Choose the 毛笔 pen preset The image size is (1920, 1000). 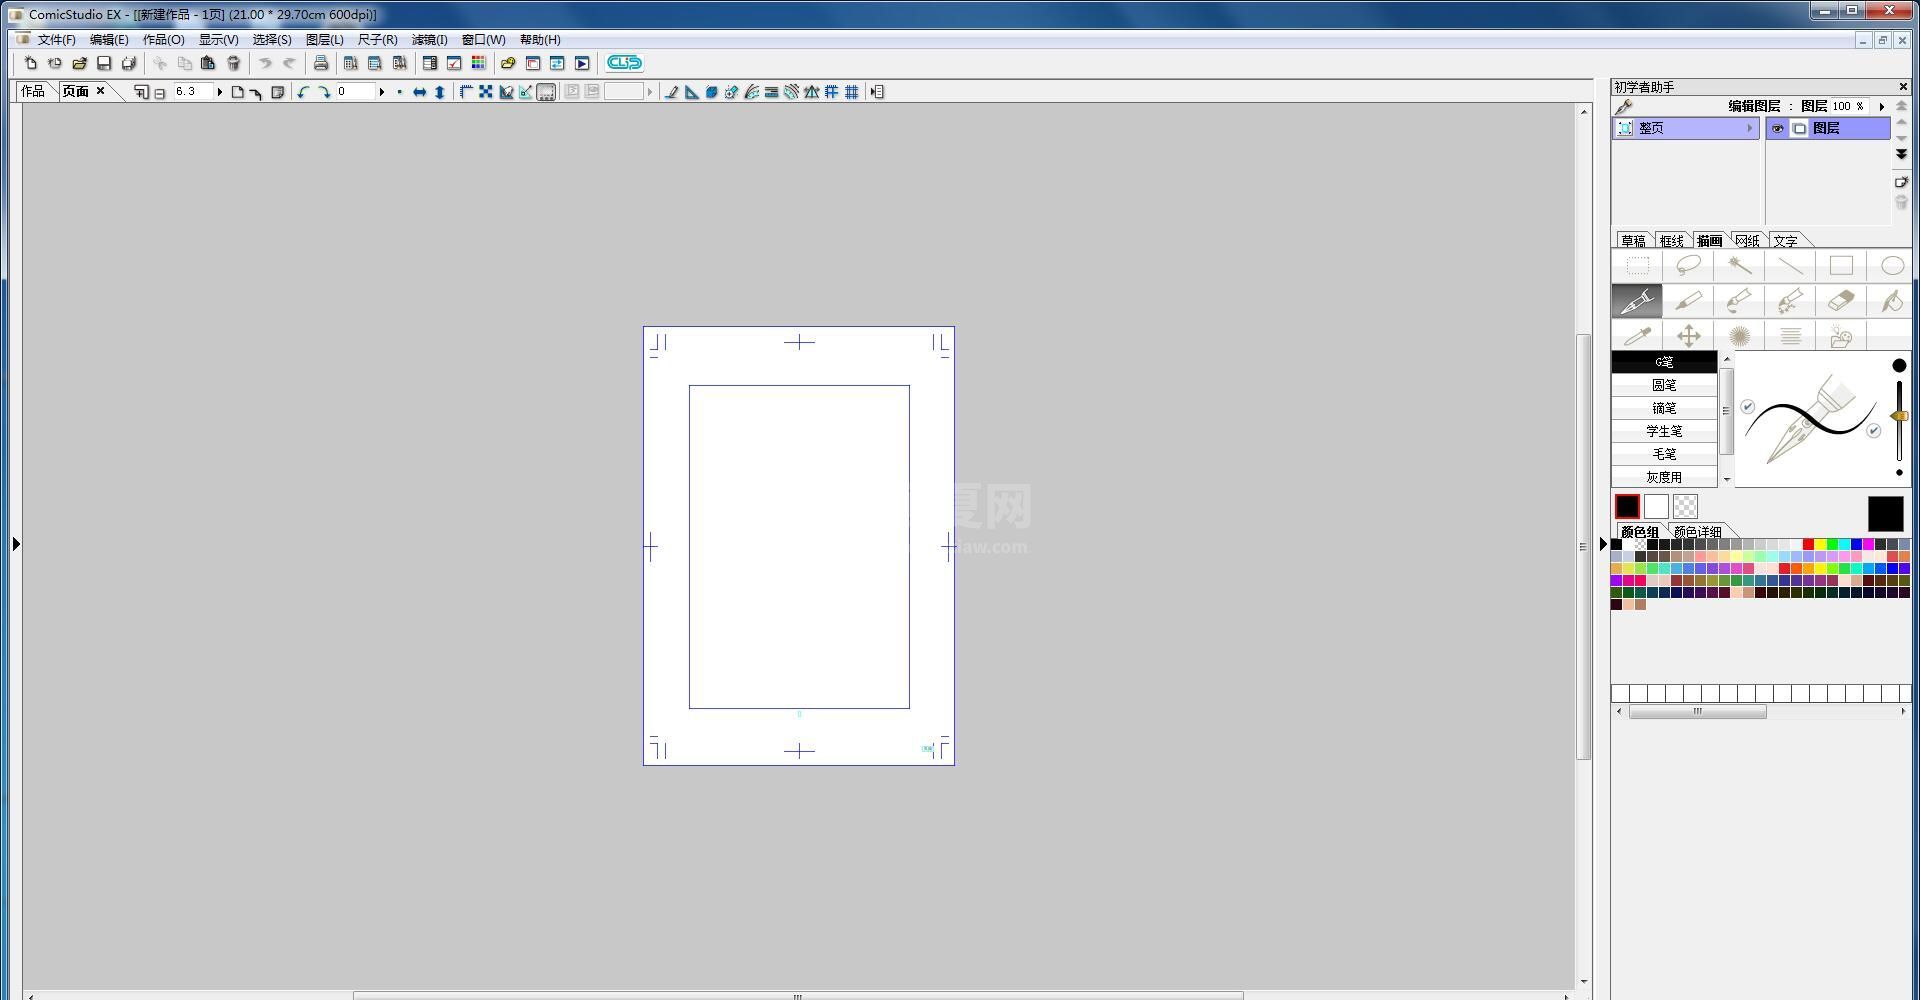tap(1664, 454)
